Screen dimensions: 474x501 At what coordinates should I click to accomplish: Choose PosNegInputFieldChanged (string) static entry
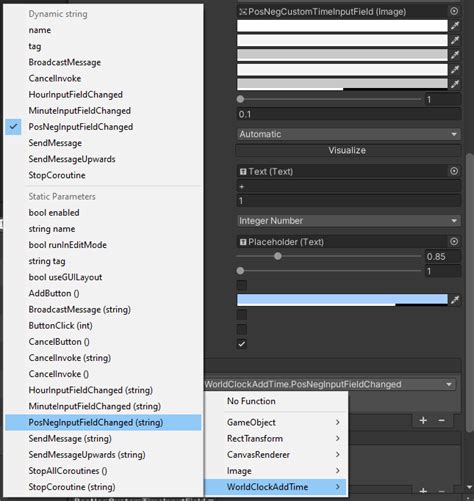point(103,422)
